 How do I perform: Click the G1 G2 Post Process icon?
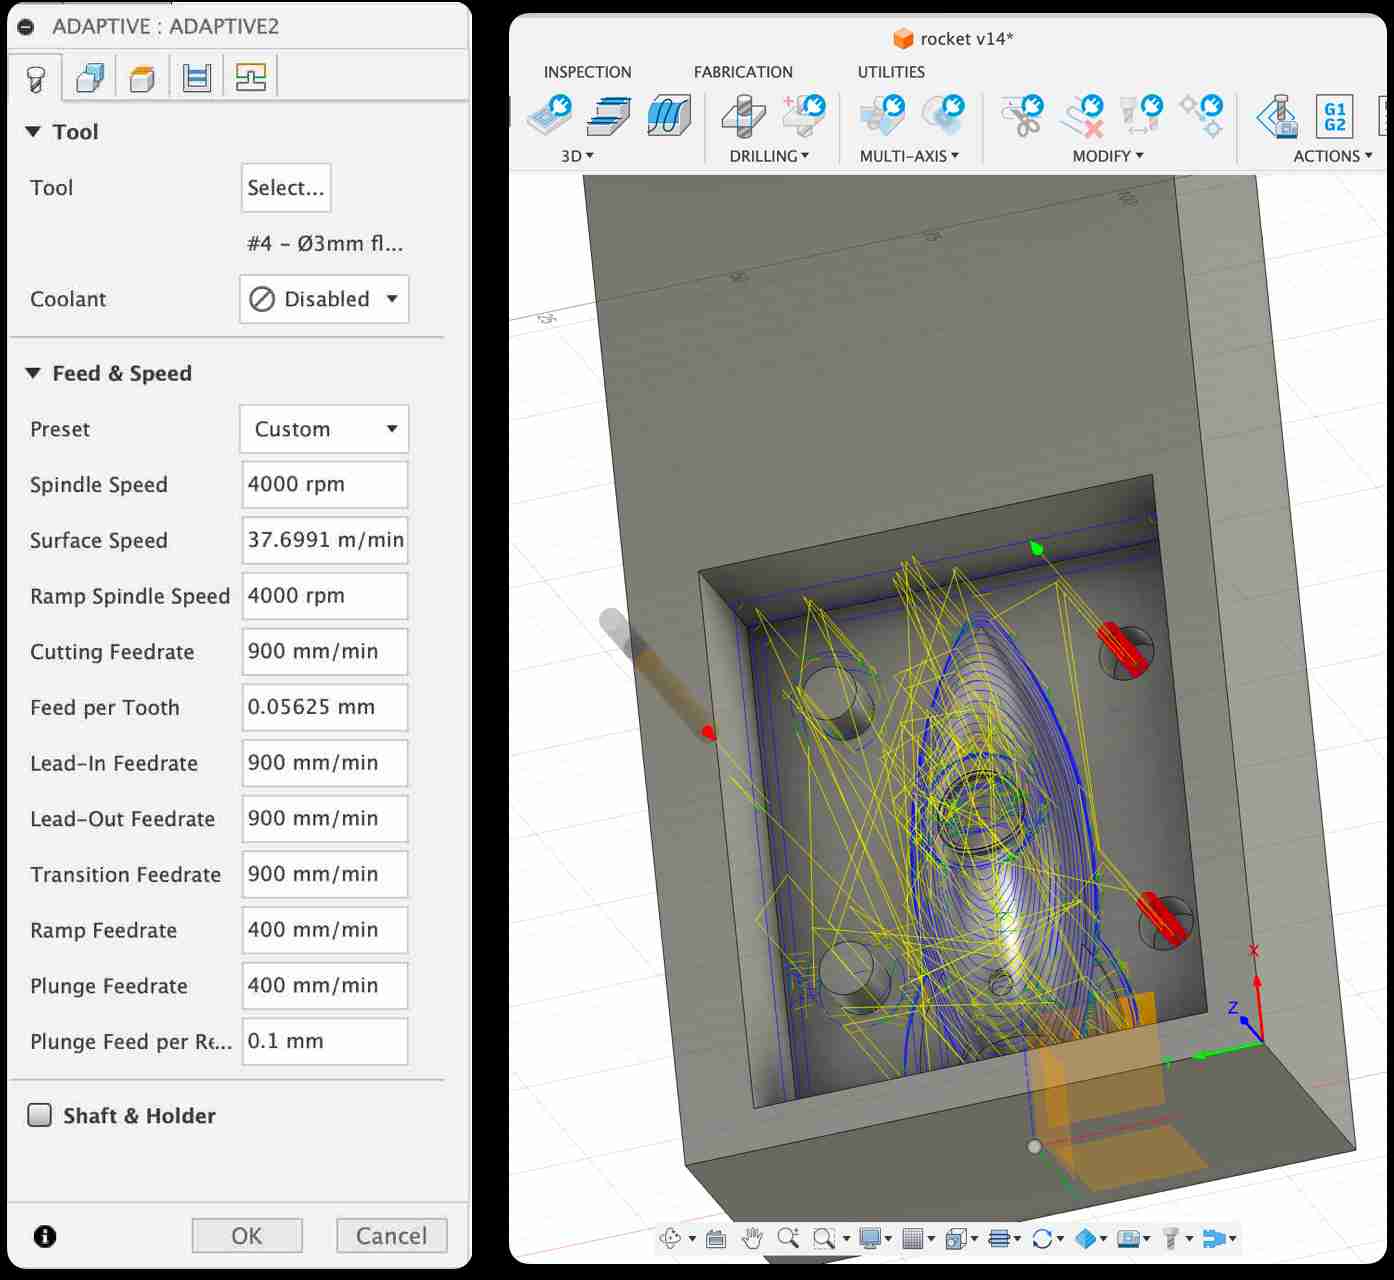point(1335,117)
